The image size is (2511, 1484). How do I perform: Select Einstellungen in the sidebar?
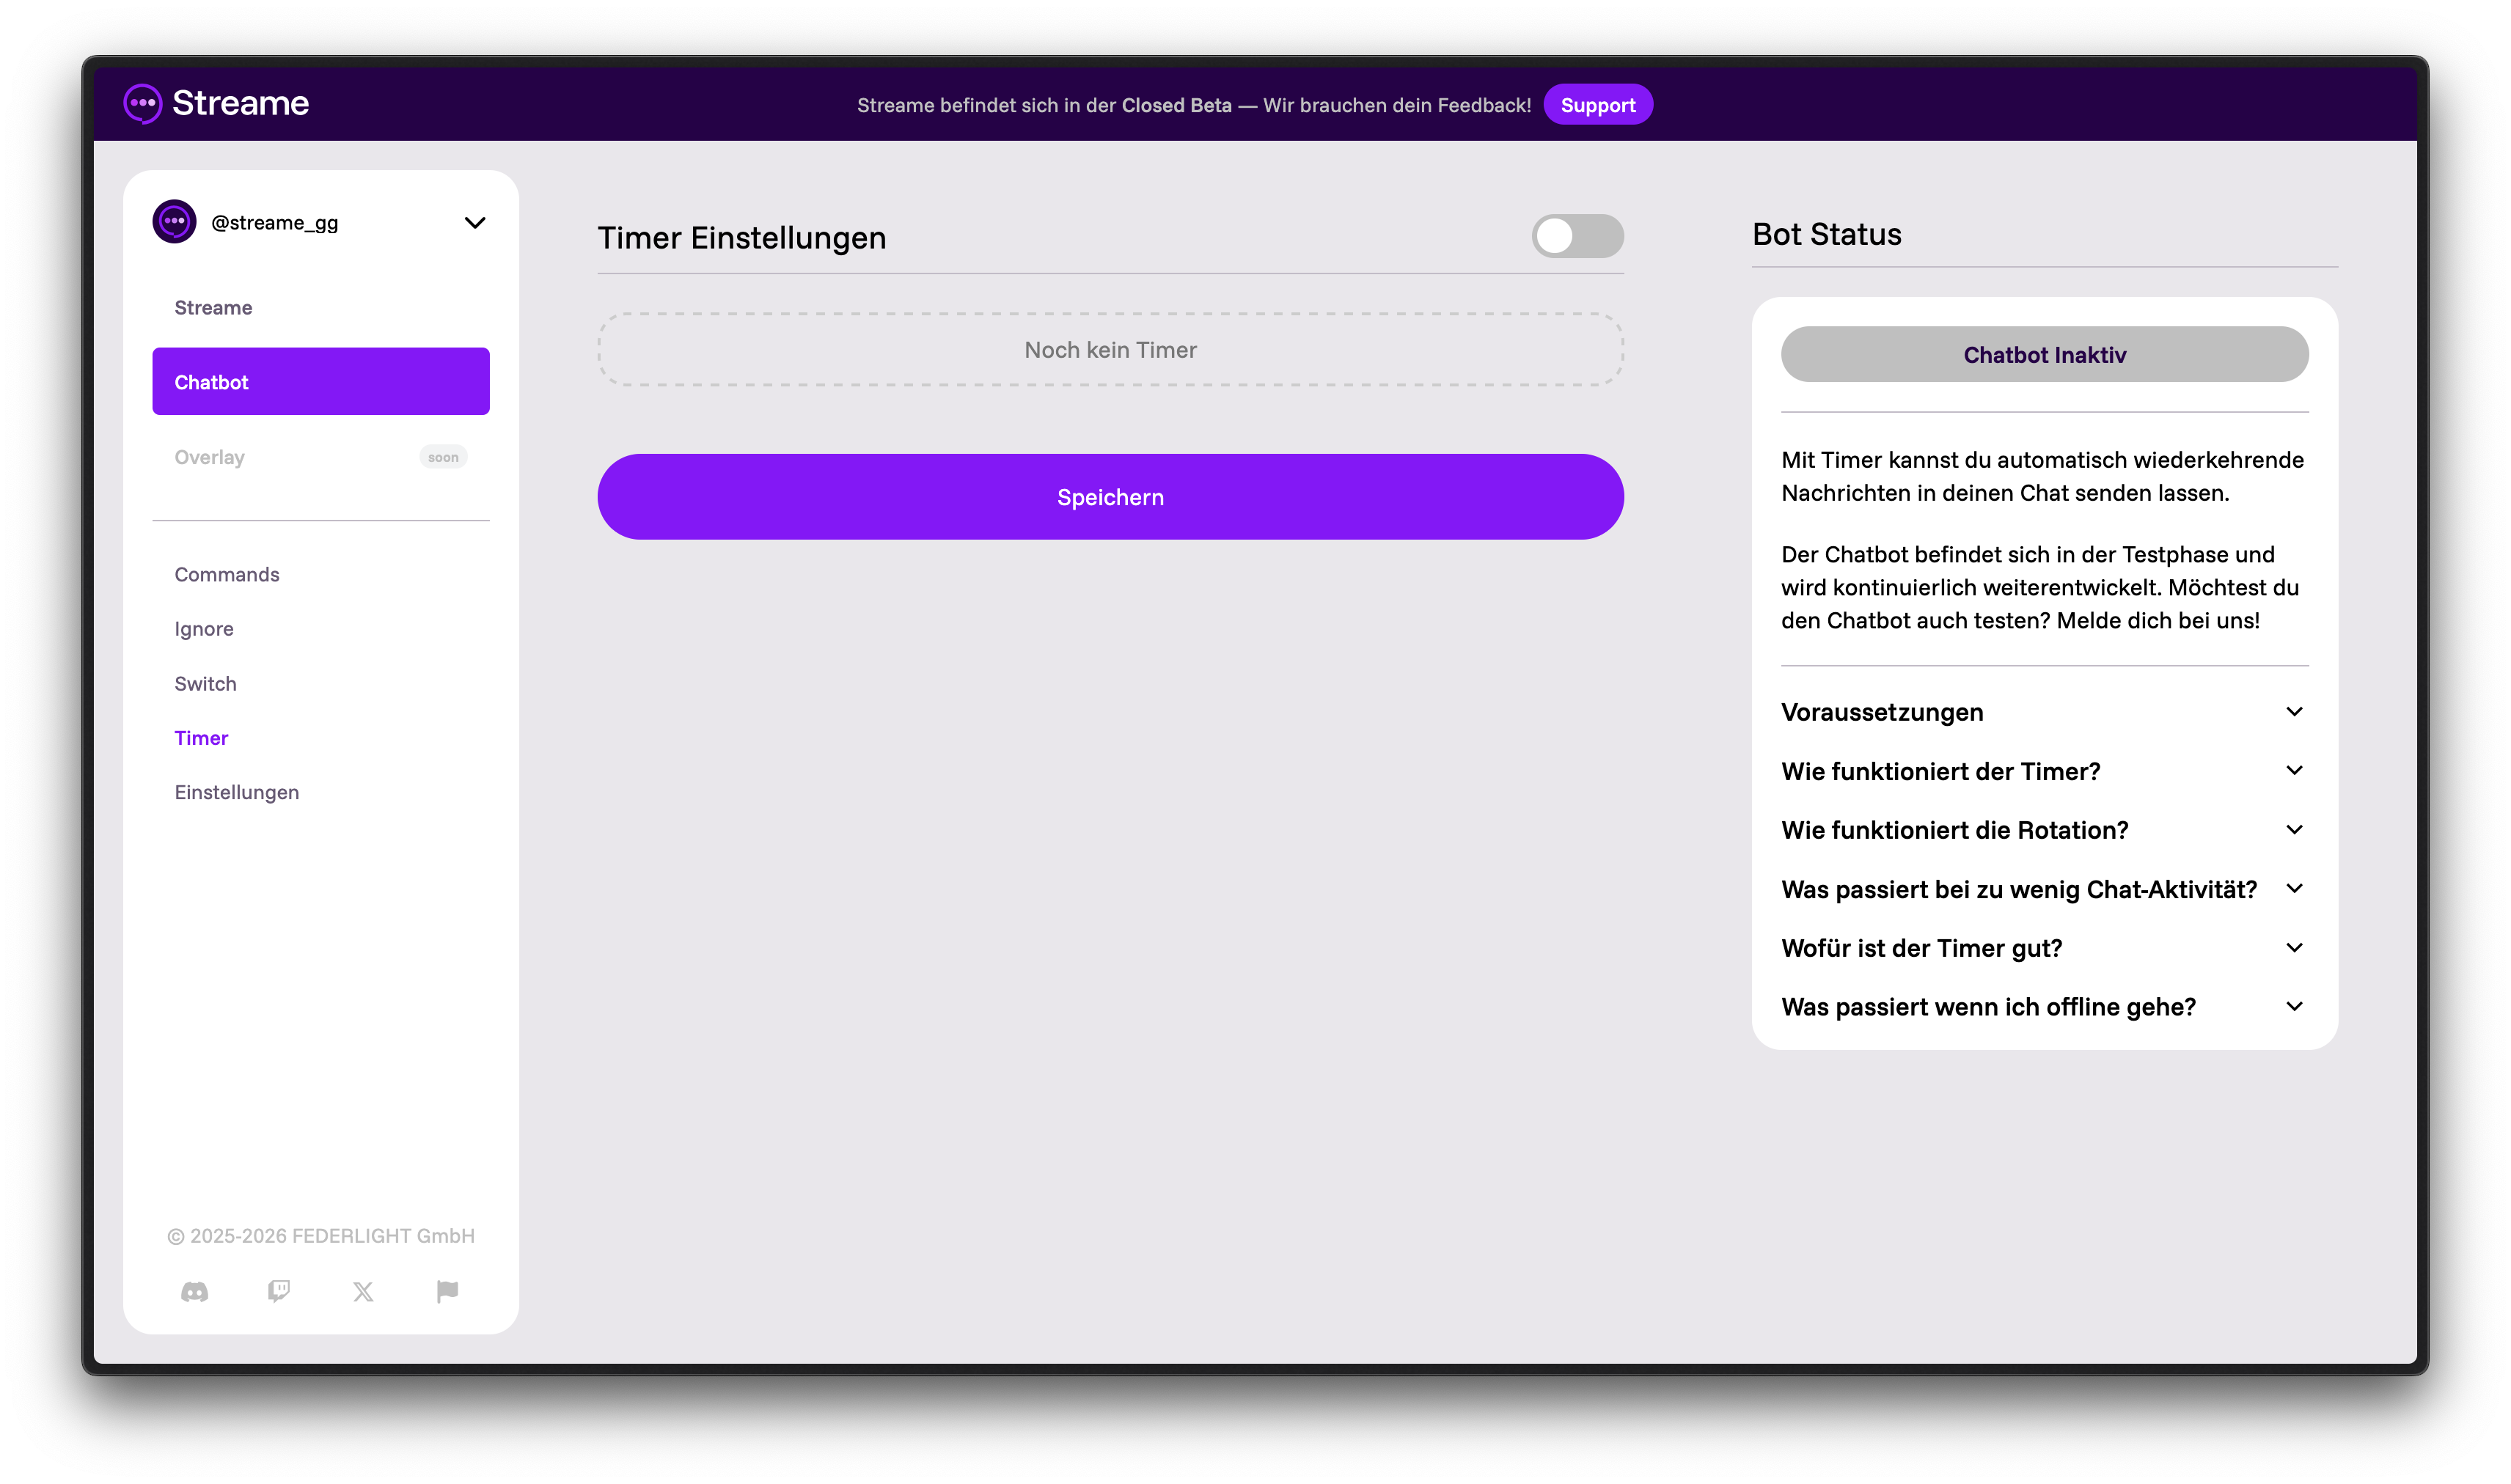tap(237, 791)
